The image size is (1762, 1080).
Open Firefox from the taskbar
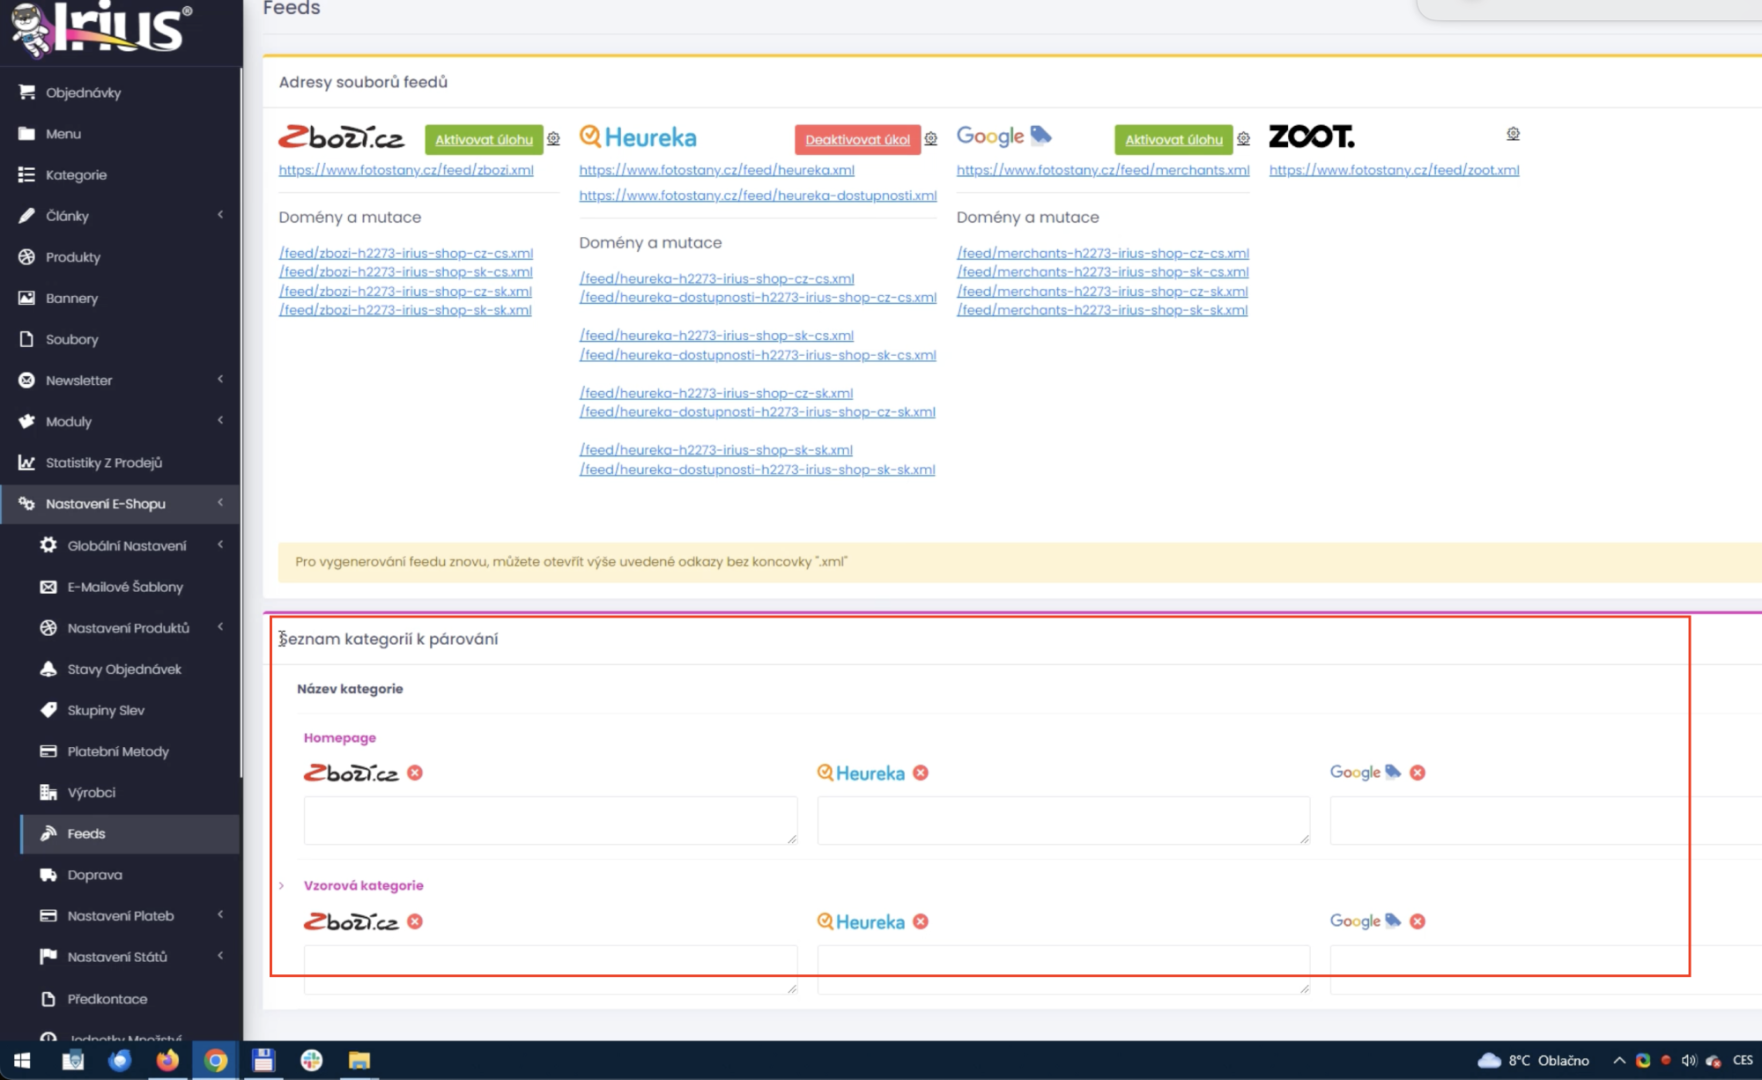pyautogui.click(x=167, y=1060)
